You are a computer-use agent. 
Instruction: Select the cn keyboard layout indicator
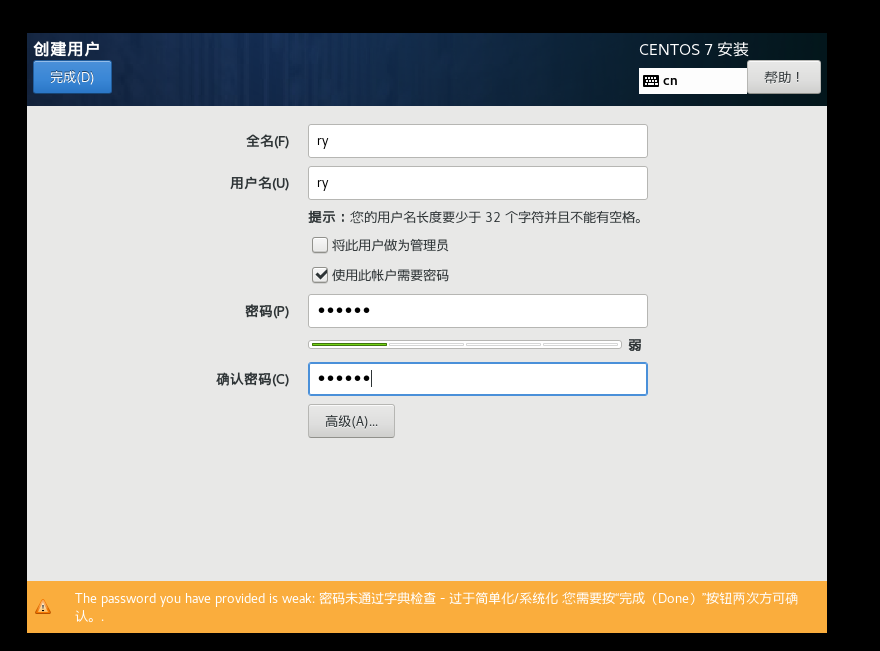pos(693,81)
